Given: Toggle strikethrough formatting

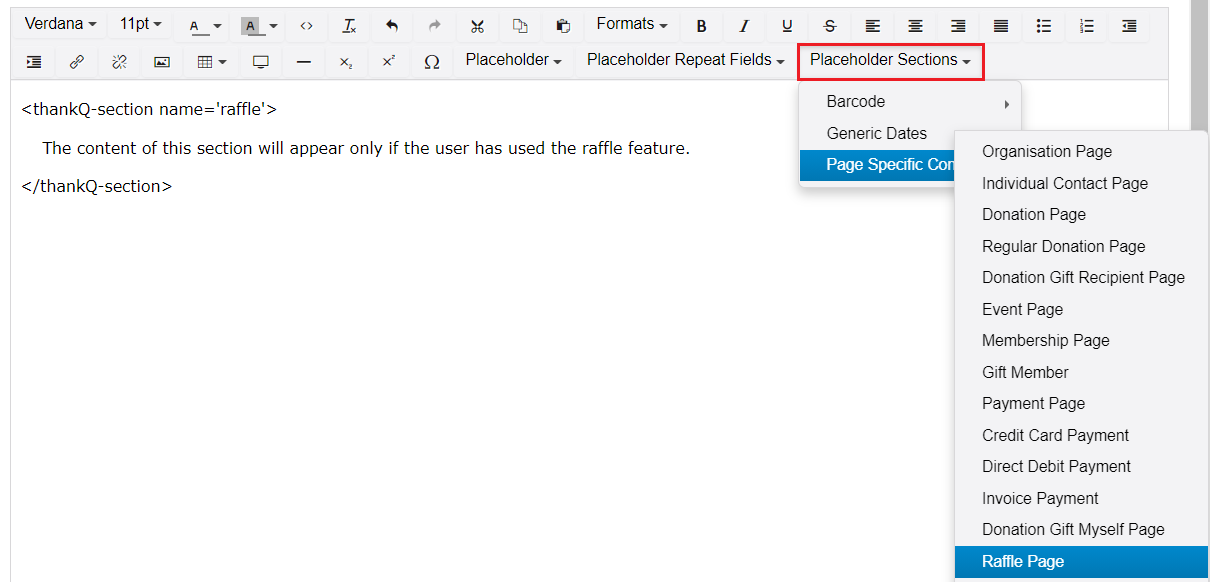Looking at the screenshot, I should pyautogui.click(x=829, y=27).
